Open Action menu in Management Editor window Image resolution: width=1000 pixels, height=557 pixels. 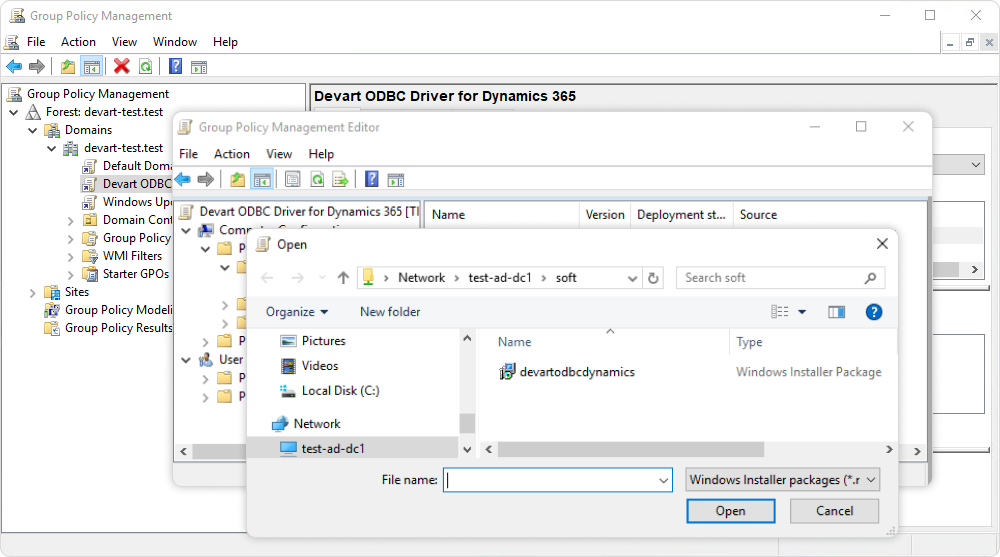[232, 154]
